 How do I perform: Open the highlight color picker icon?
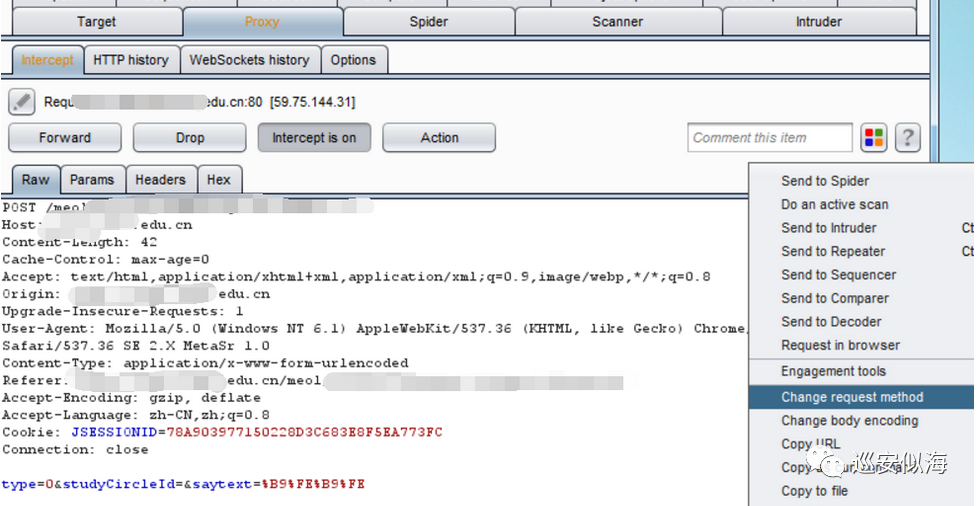[873, 137]
